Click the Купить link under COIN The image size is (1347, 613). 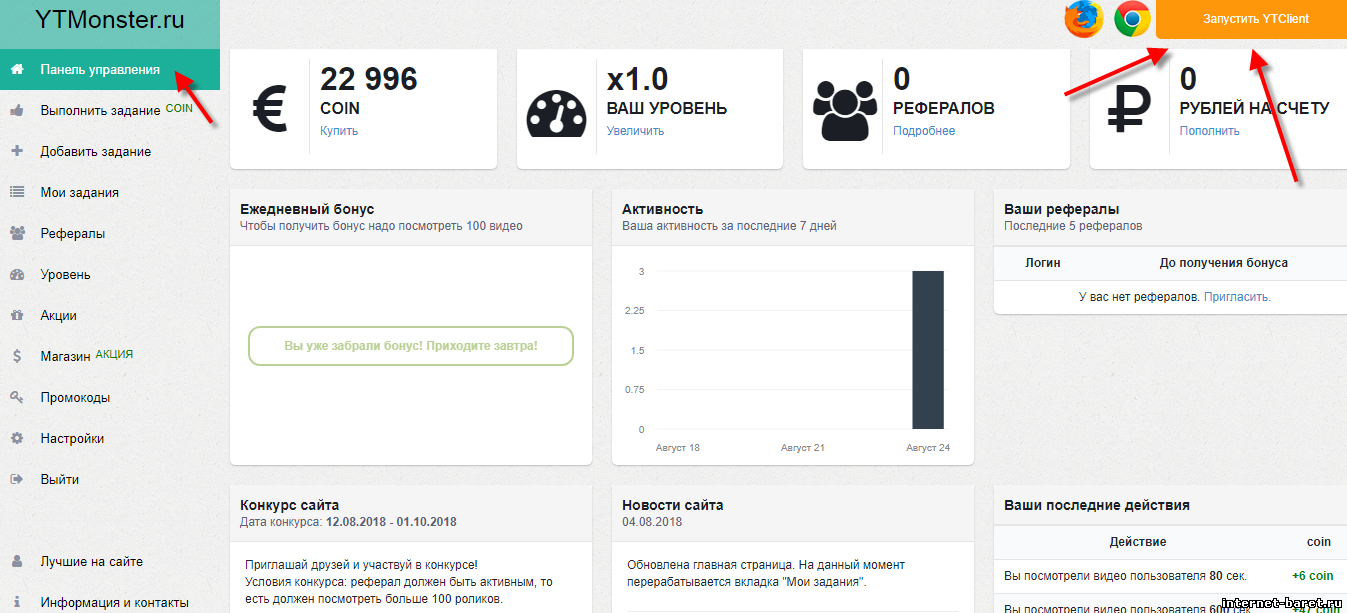[x=339, y=131]
